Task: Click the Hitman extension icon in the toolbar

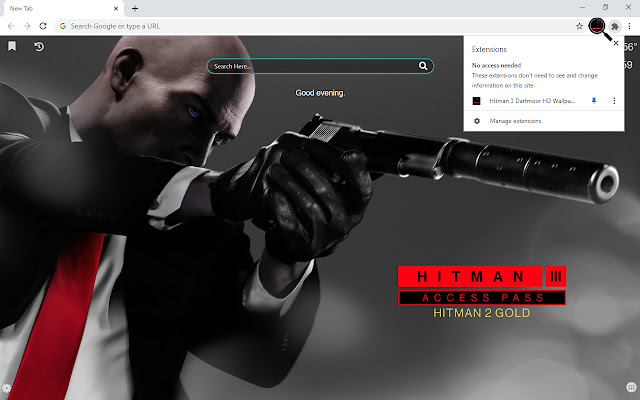Action: click(597, 26)
